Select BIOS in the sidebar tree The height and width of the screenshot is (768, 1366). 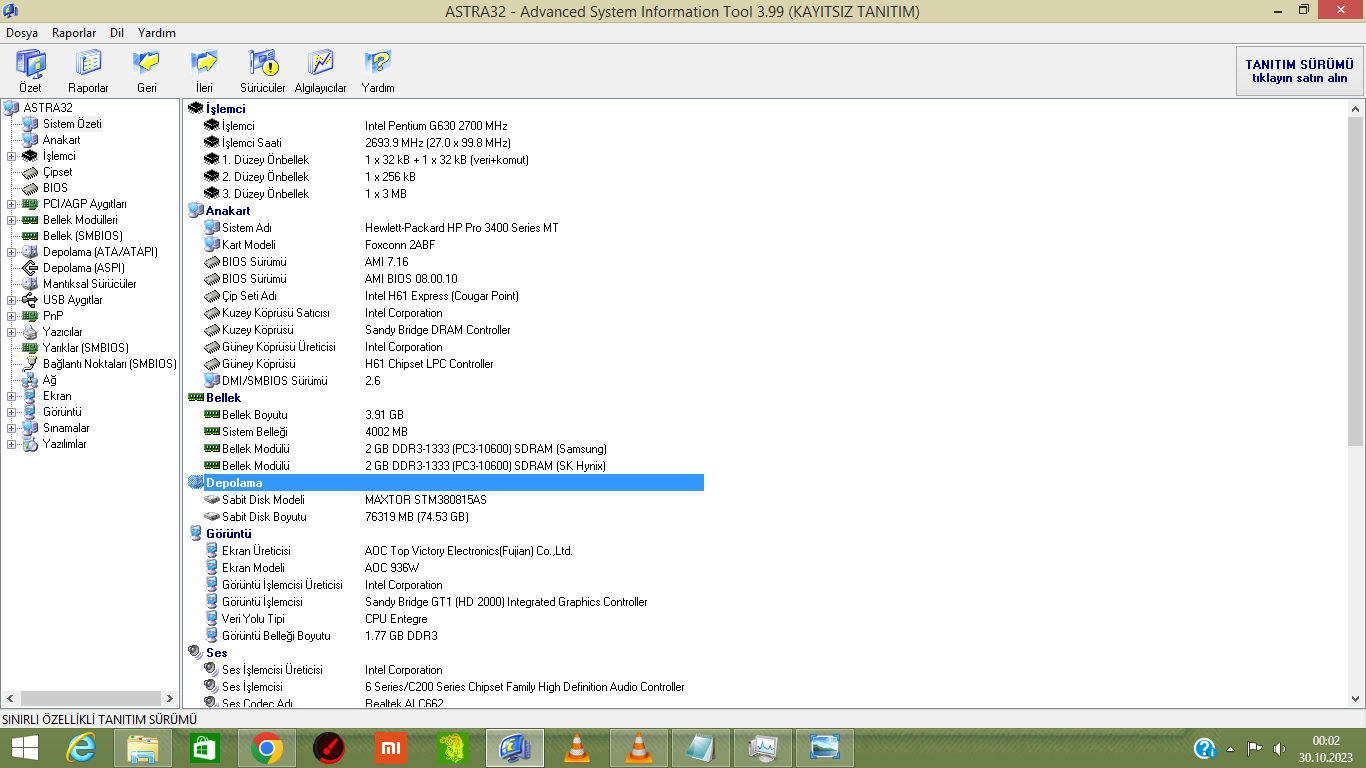click(55, 188)
